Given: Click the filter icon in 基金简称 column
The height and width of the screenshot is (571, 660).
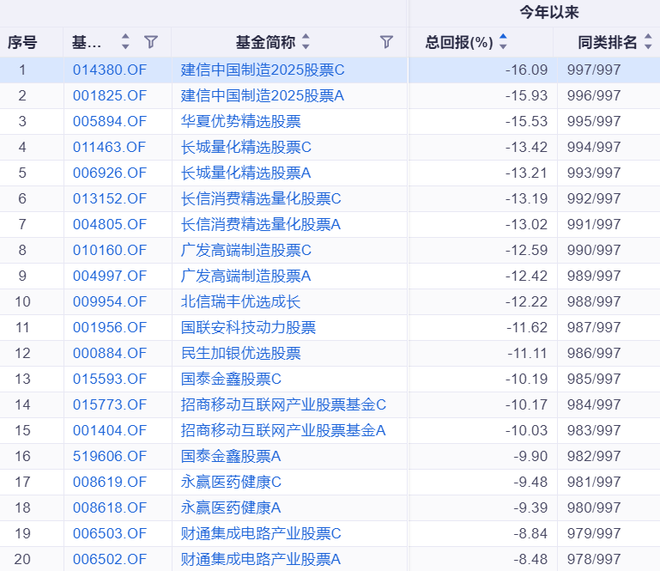Looking at the screenshot, I should (x=387, y=42).
